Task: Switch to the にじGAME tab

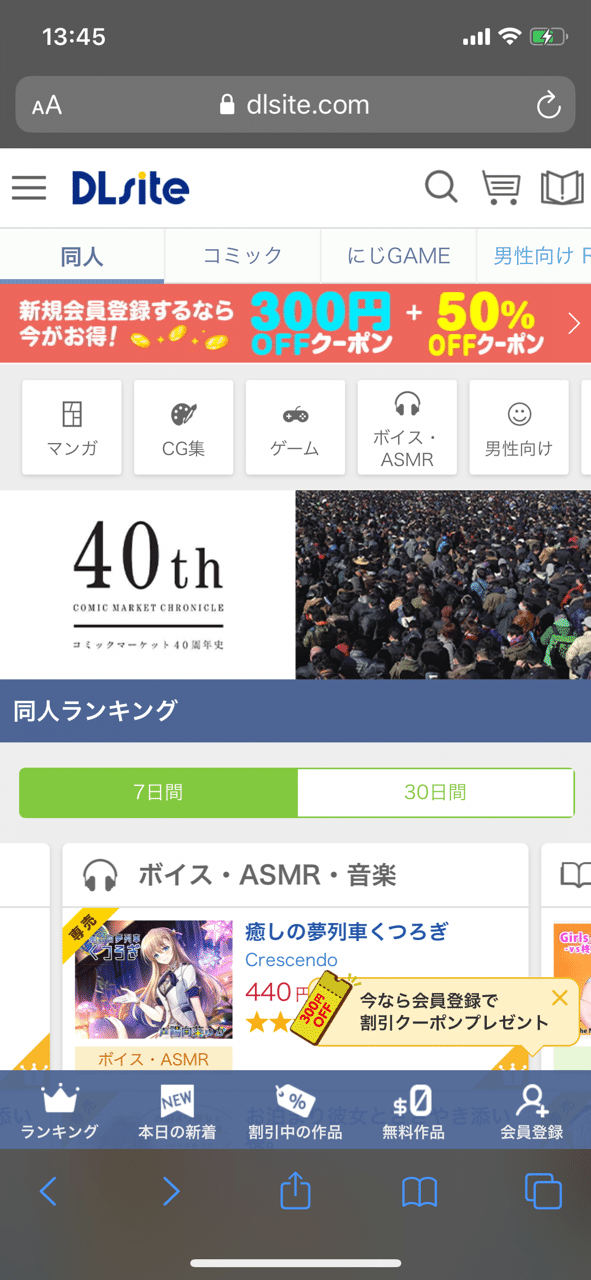Action: pyautogui.click(x=399, y=256)
